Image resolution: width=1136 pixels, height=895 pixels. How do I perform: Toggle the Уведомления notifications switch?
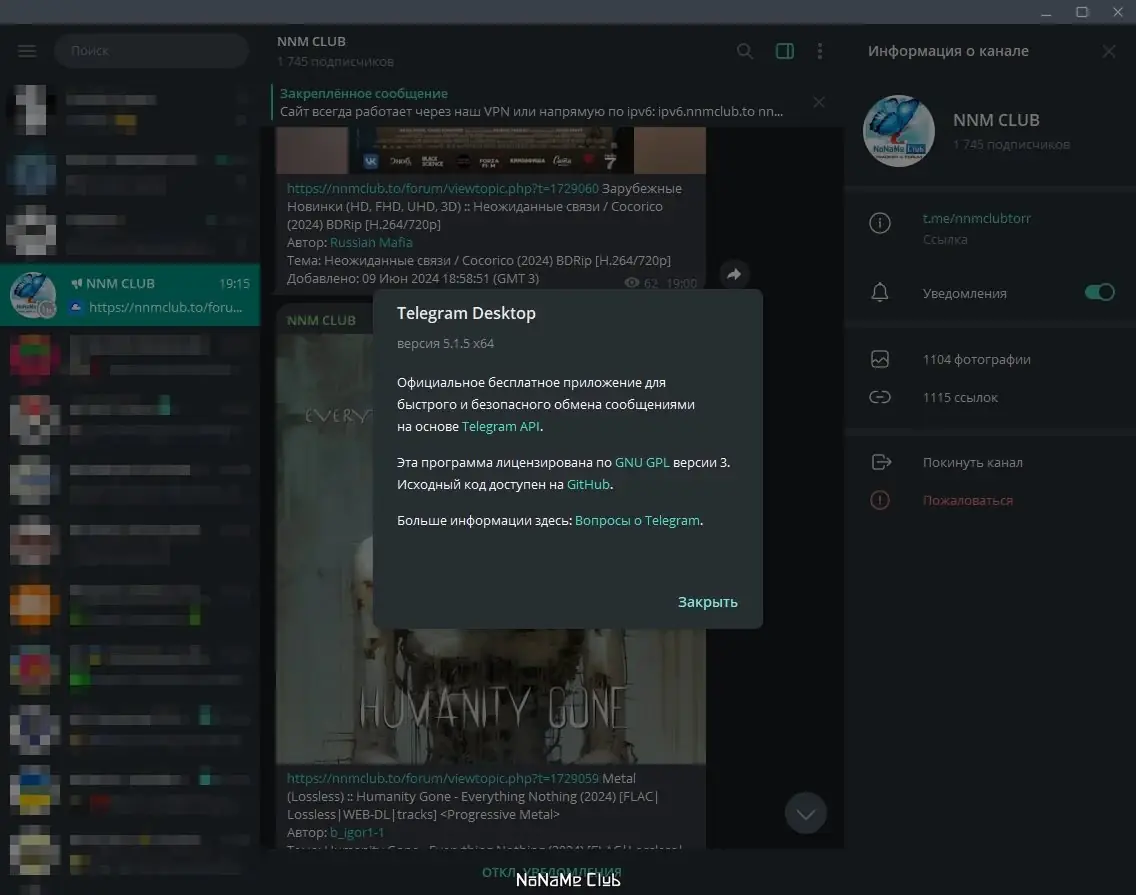pos(1099,292)
